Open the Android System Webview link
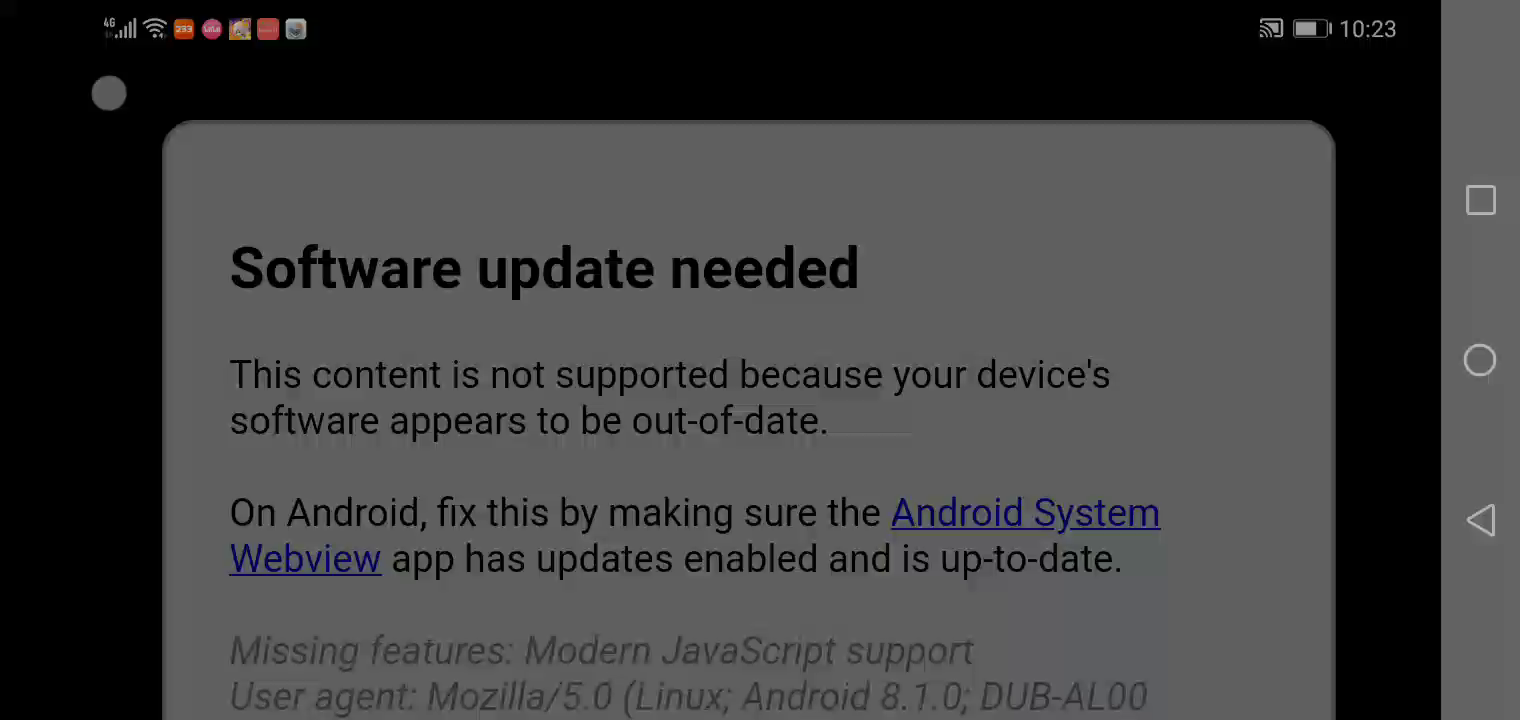 [1025, 513]
